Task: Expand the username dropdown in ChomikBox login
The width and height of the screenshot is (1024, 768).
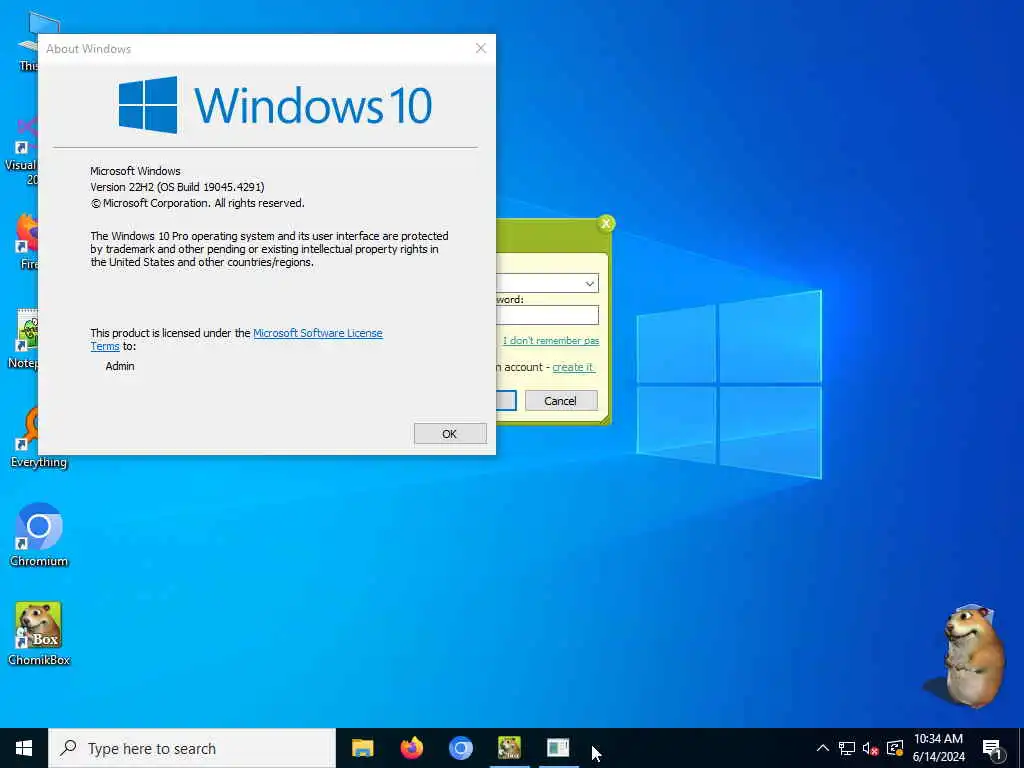Action: (x=589, y=283)
